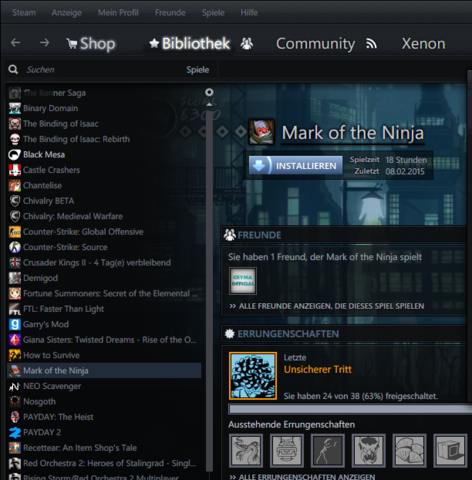Select Chivalry BETA in the list
472x480 pixels.
click(x=104, y=201)
